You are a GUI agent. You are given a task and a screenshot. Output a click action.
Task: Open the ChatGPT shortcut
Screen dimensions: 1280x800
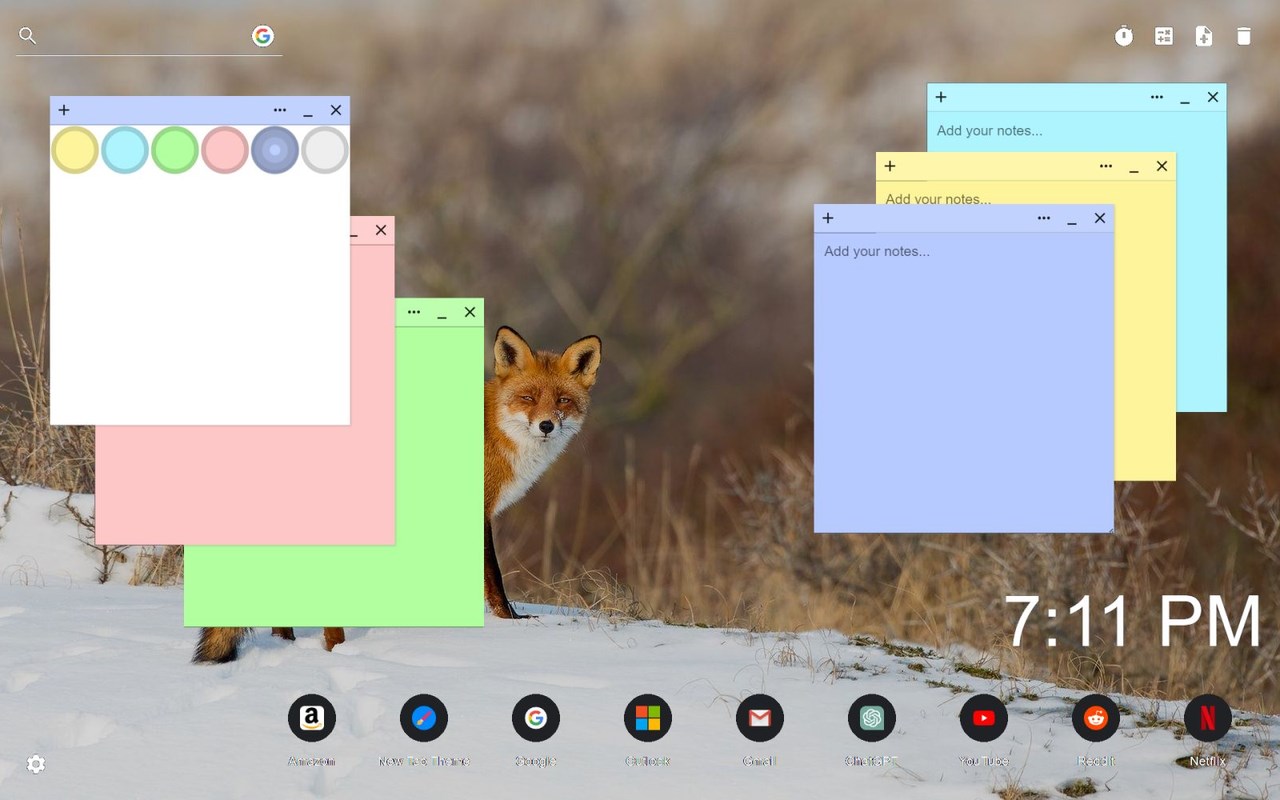pos(872,718)
